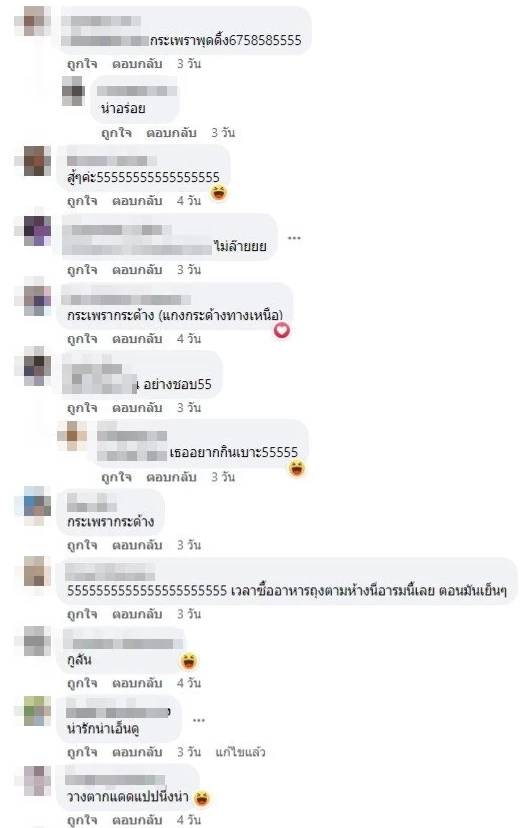Click 3 วัน timestamp under เธออยากกินเบาะ reply
Screen dimensions: 530x828
click(223, 477)
